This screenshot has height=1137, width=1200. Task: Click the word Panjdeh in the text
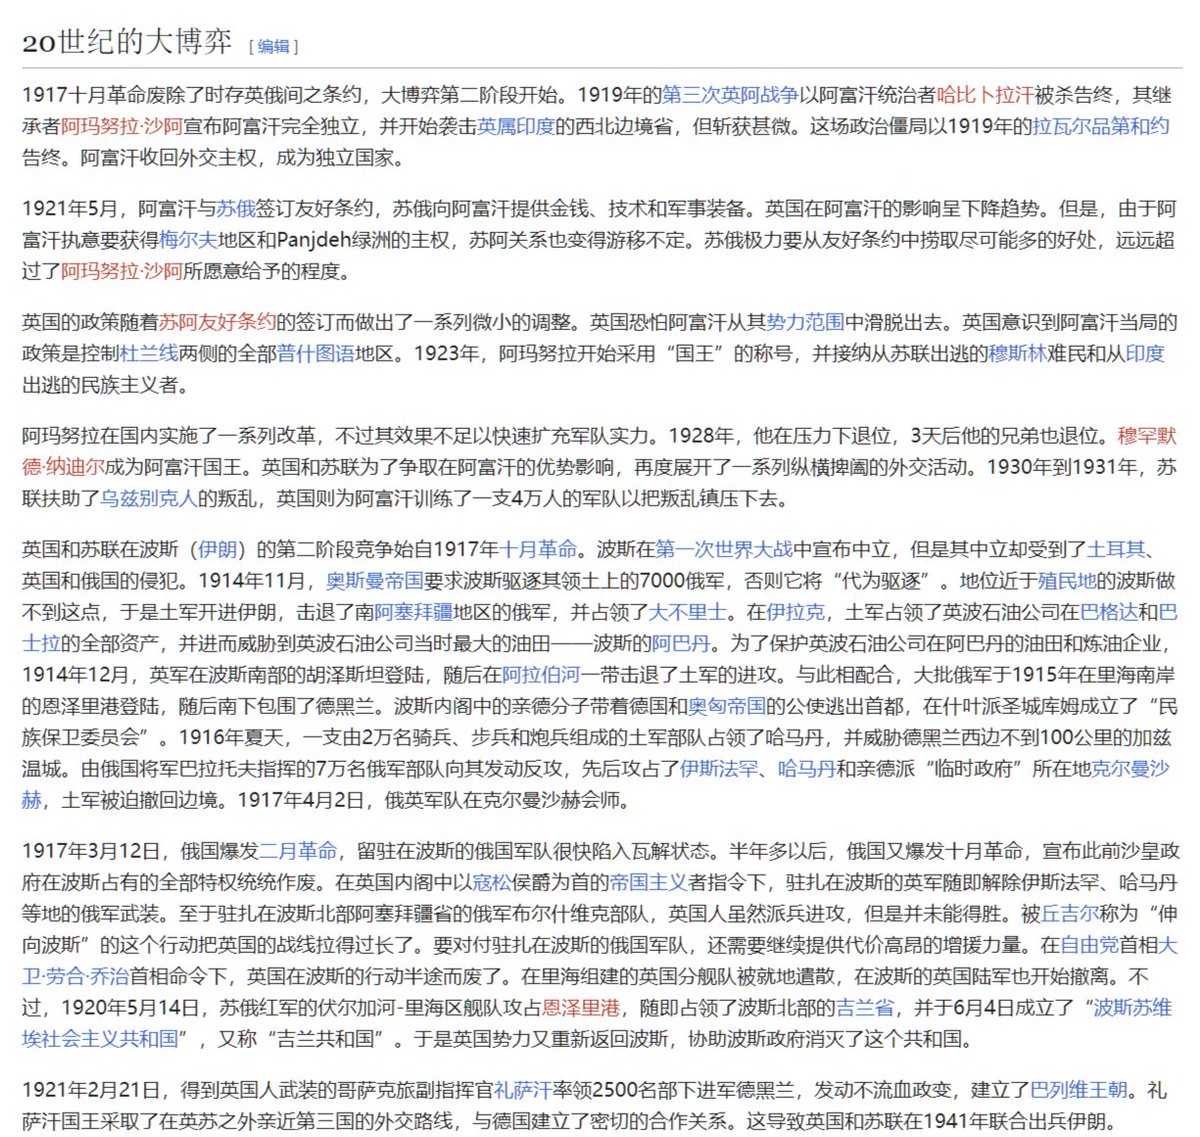(312, 240)
